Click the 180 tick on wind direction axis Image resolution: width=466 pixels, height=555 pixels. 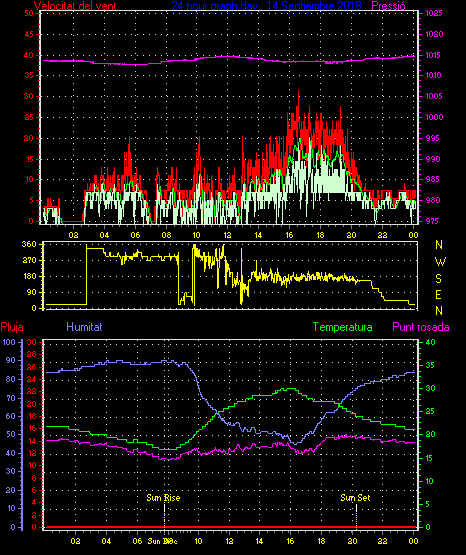[x=29, y=276]
